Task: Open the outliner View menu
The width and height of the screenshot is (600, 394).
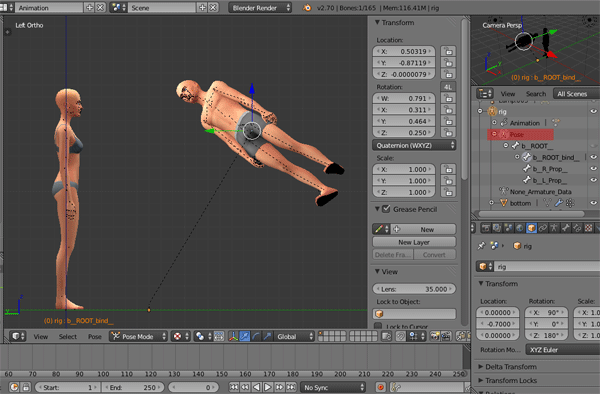Action: click(508, 94)
